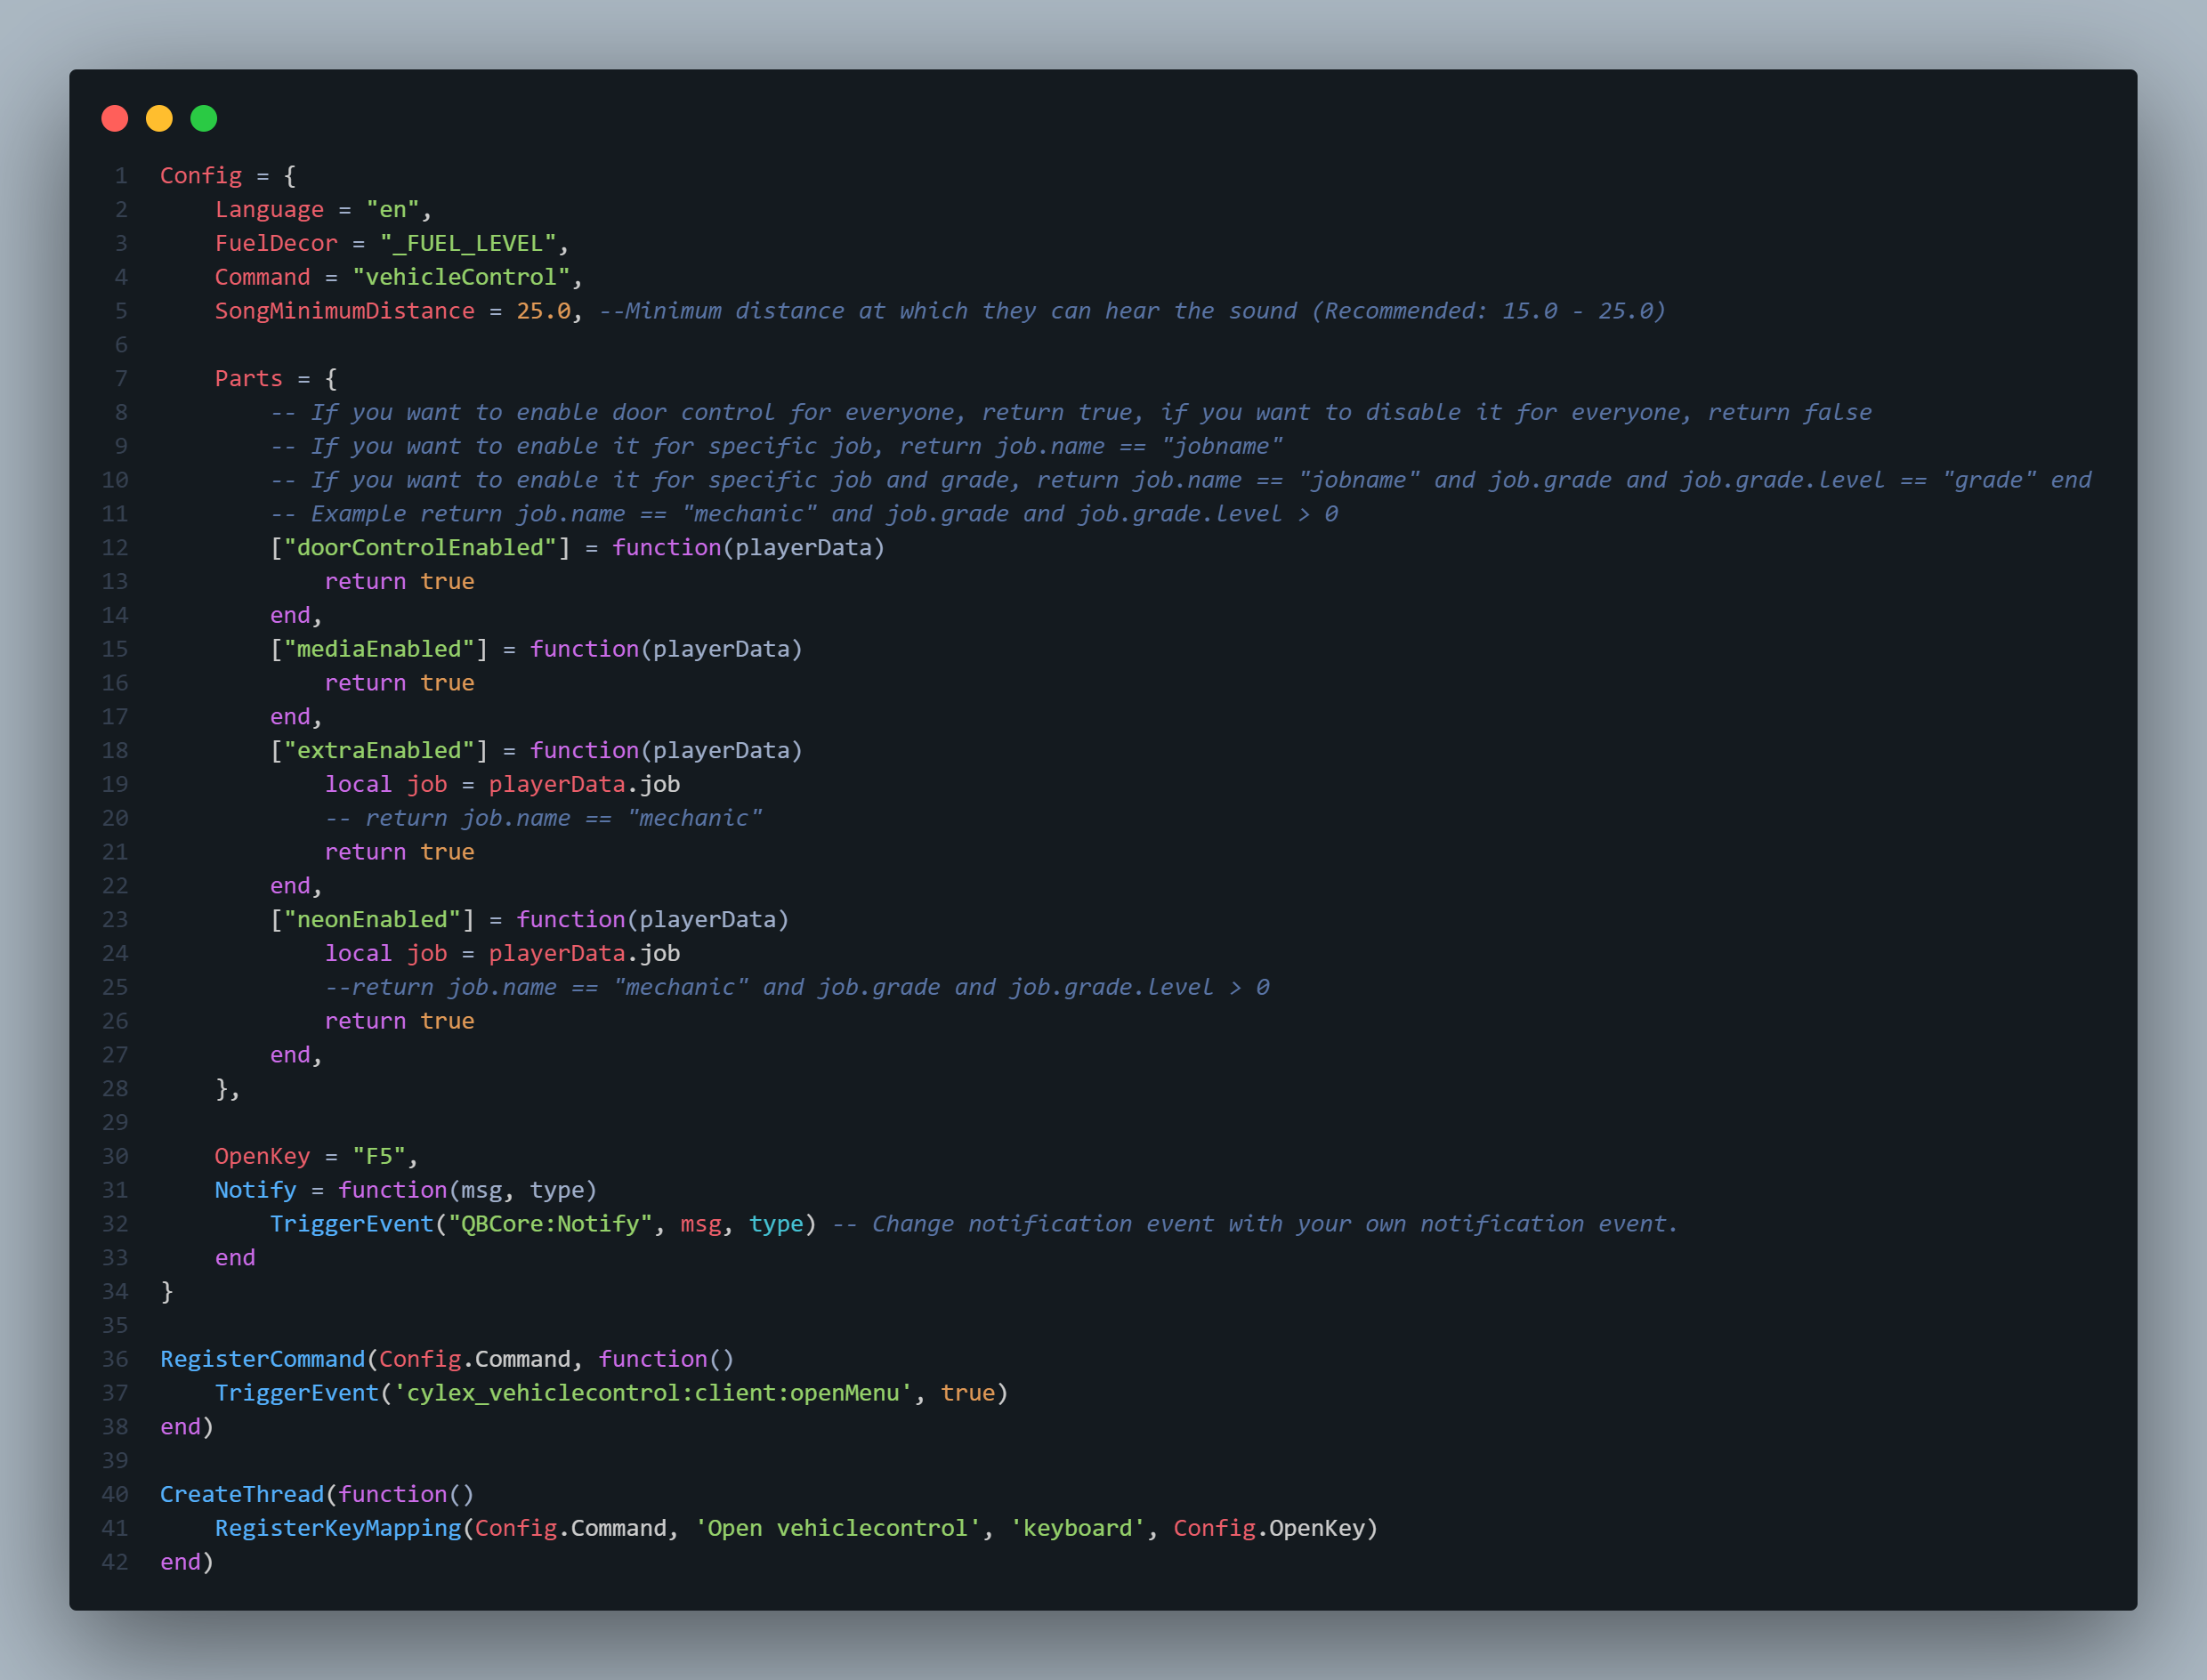Viewport: 2207px width, 1680px height.
Task: Click the "neonEnabled" key
Action: (372, 920)
